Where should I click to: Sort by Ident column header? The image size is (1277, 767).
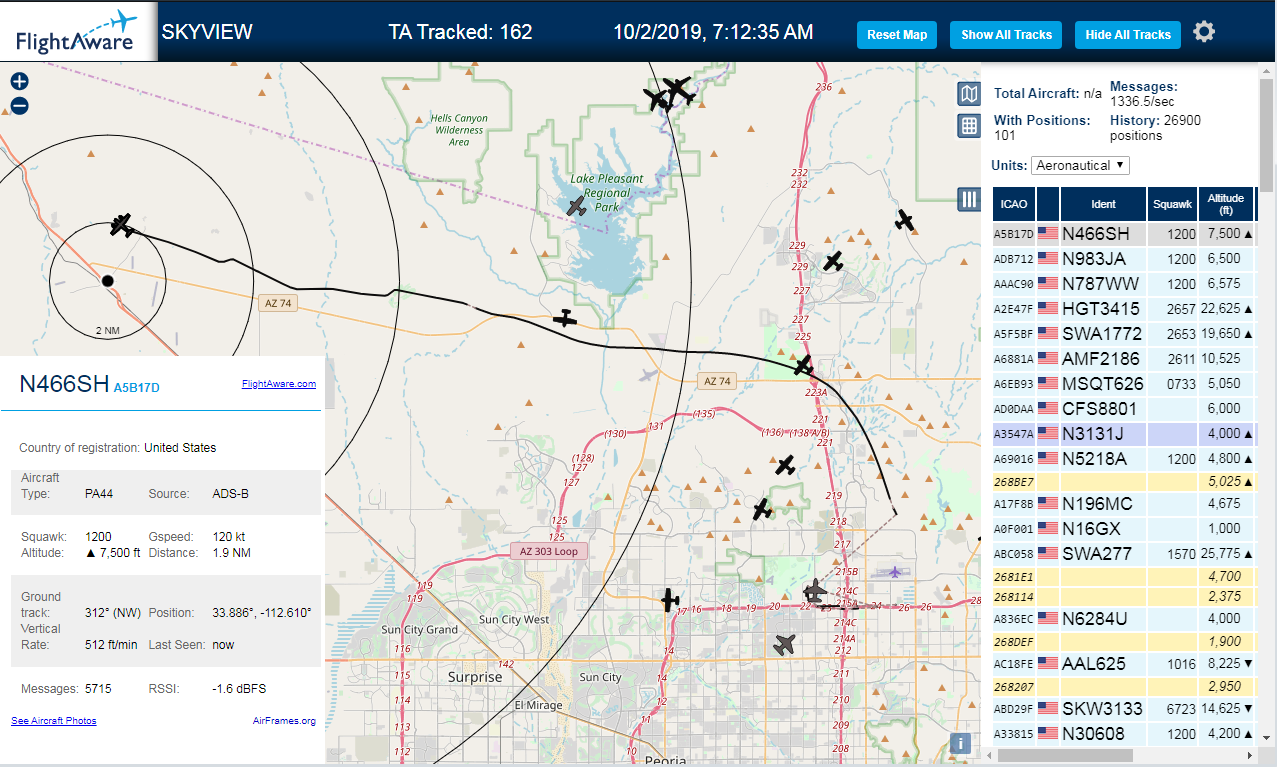1104,204
